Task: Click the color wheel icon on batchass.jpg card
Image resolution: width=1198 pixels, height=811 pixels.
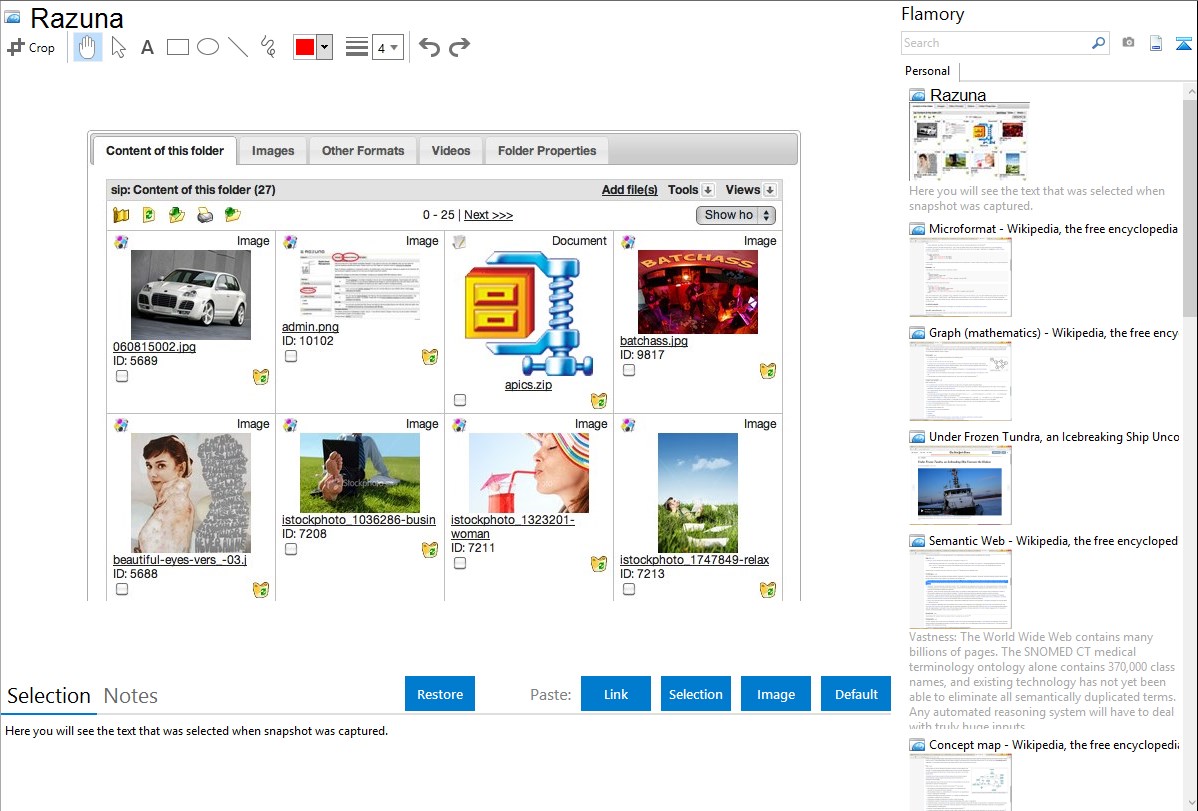Action: 628,242
